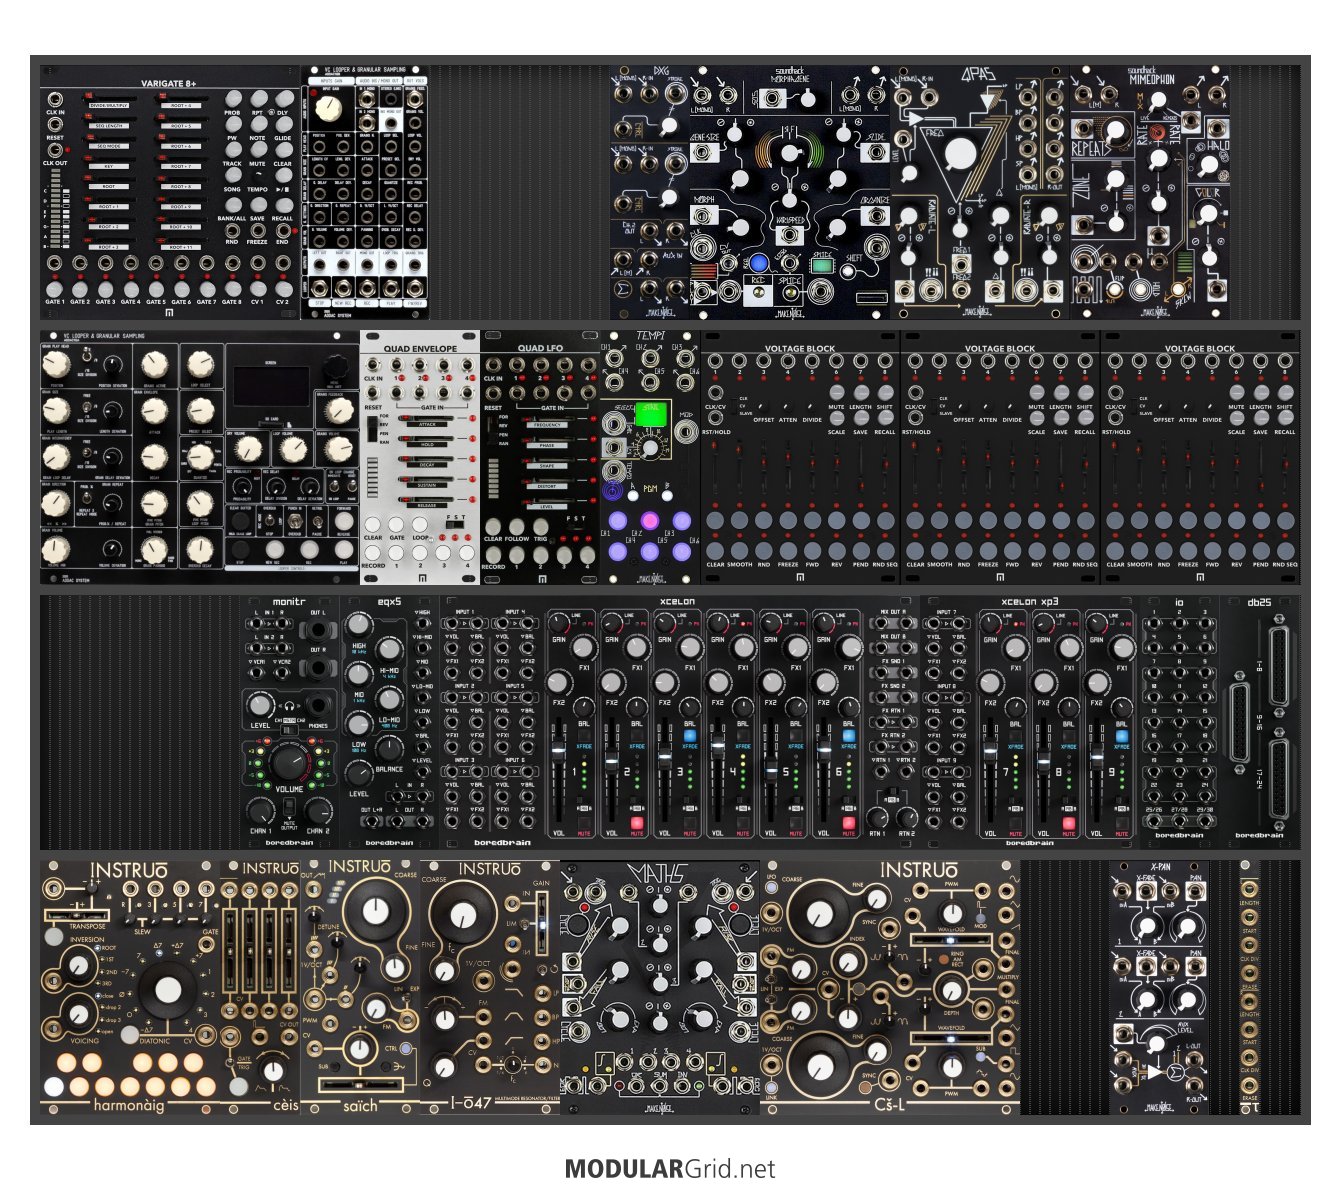Click the play/stop button on Varigate 8+
This screenshot has width=1341, height=1190.
(x=283, y=174)
